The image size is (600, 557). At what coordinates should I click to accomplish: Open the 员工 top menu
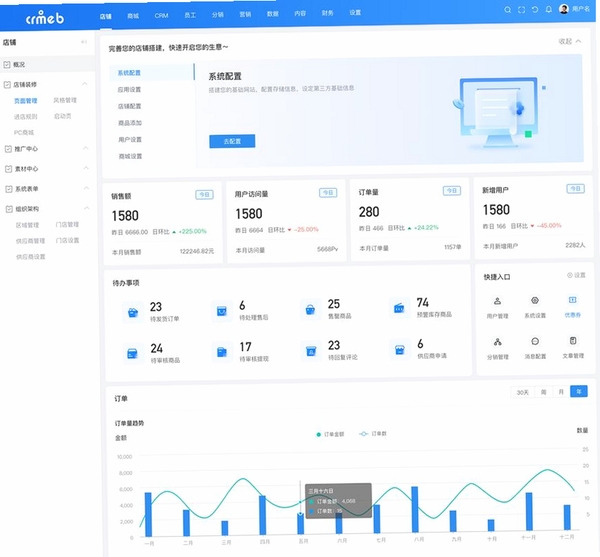[190, 15]
